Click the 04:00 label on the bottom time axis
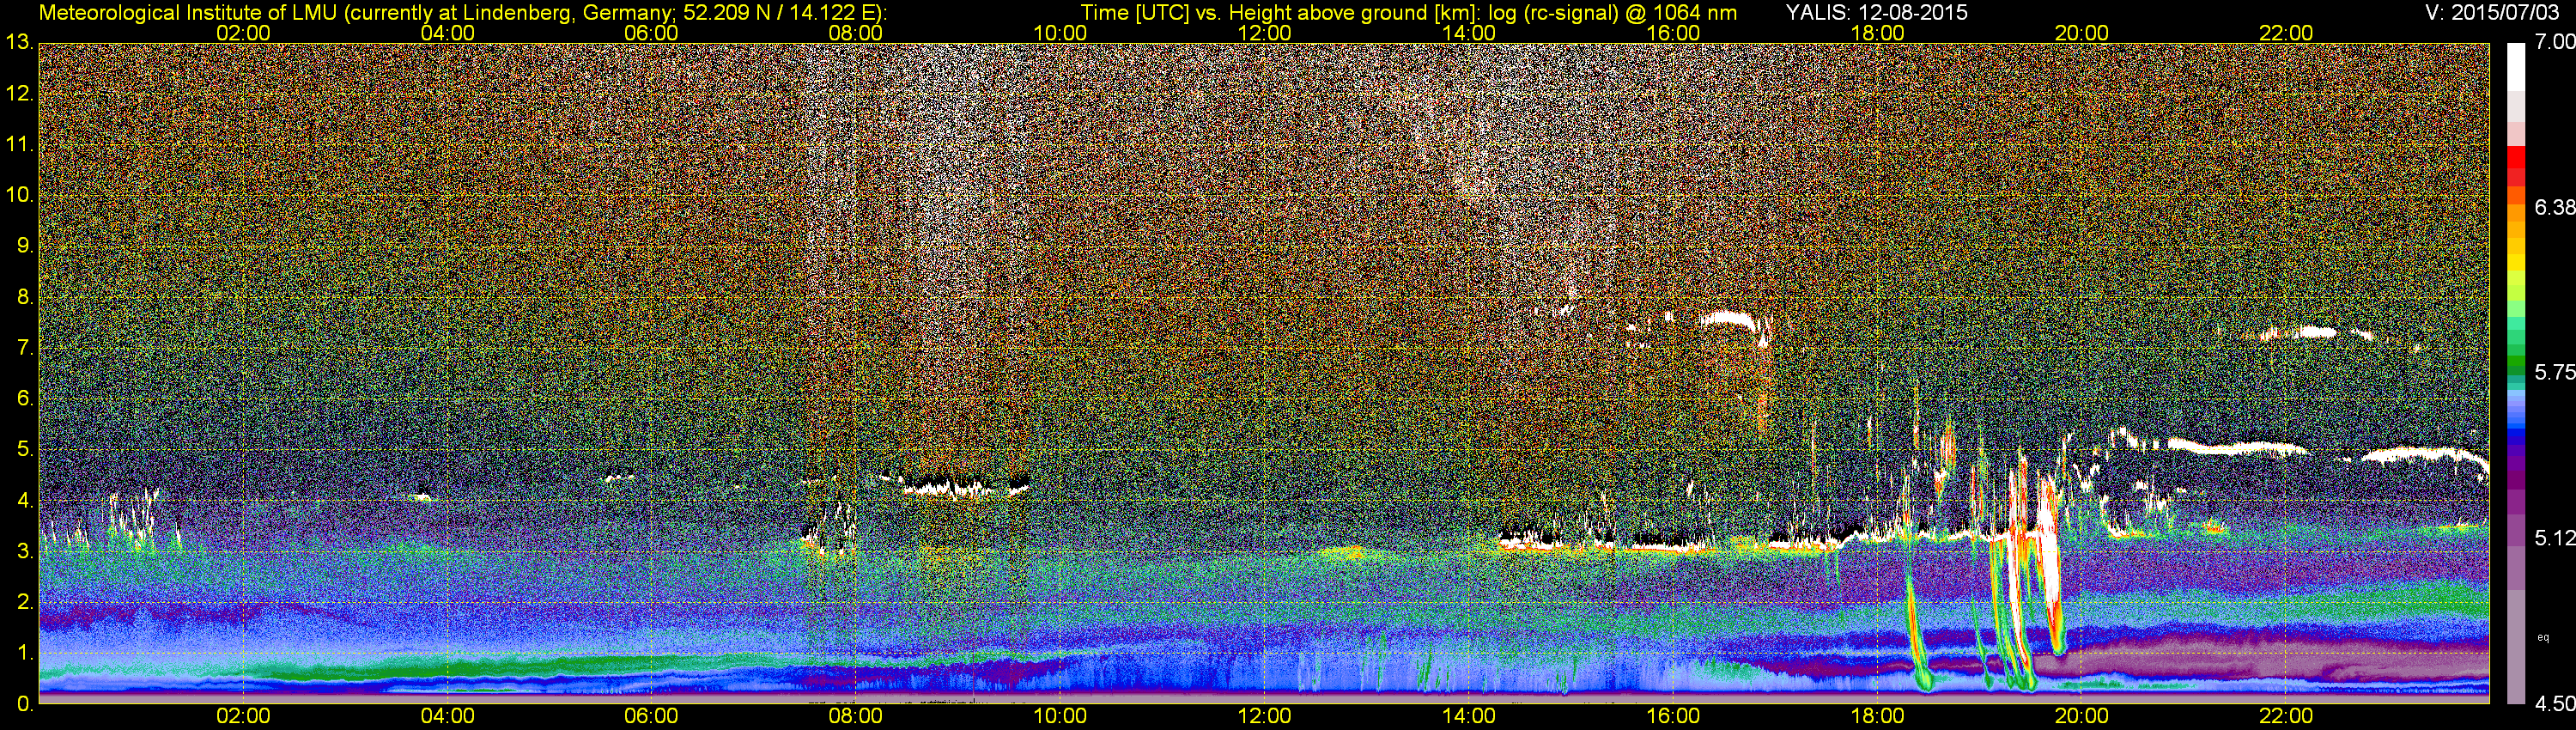Image resolution: width=2576 pixels, height=730 pixels. [x=447, y=716]
